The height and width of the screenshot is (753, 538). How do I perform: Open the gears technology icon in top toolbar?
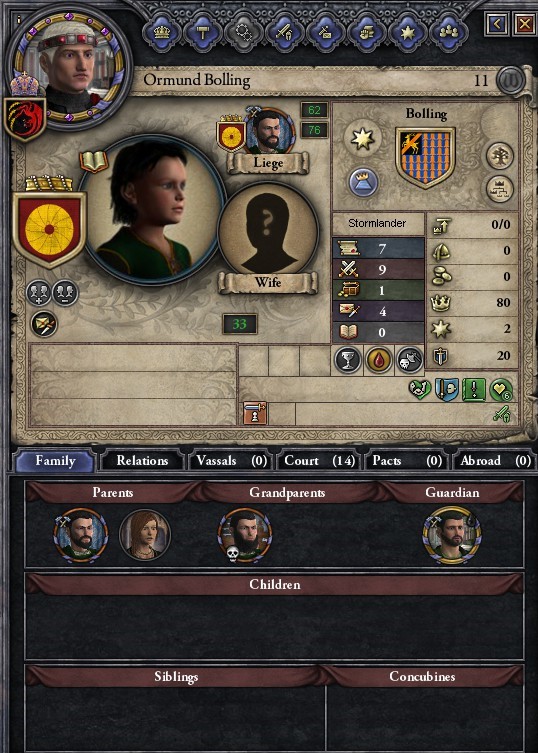(244, 32)
